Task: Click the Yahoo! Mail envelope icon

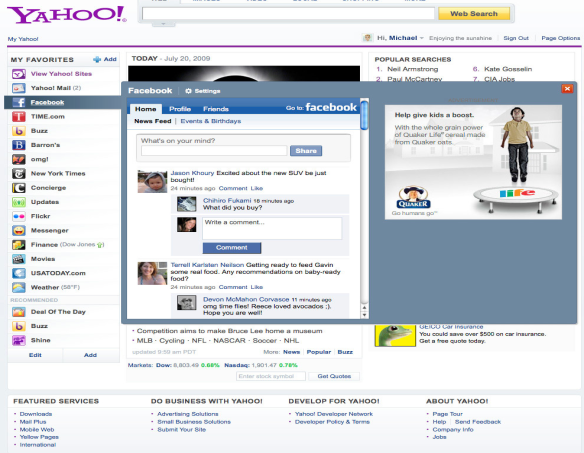Action: [x=19, y=88]
